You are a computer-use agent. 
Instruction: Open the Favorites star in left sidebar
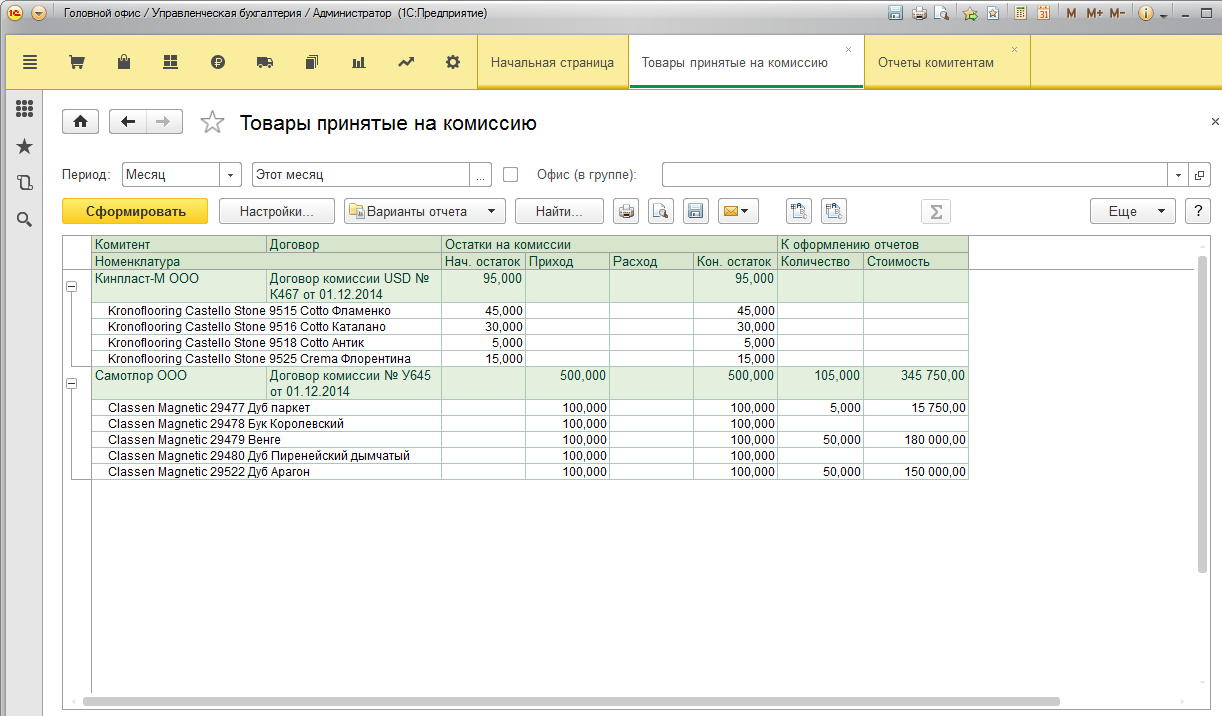(25, 147)
